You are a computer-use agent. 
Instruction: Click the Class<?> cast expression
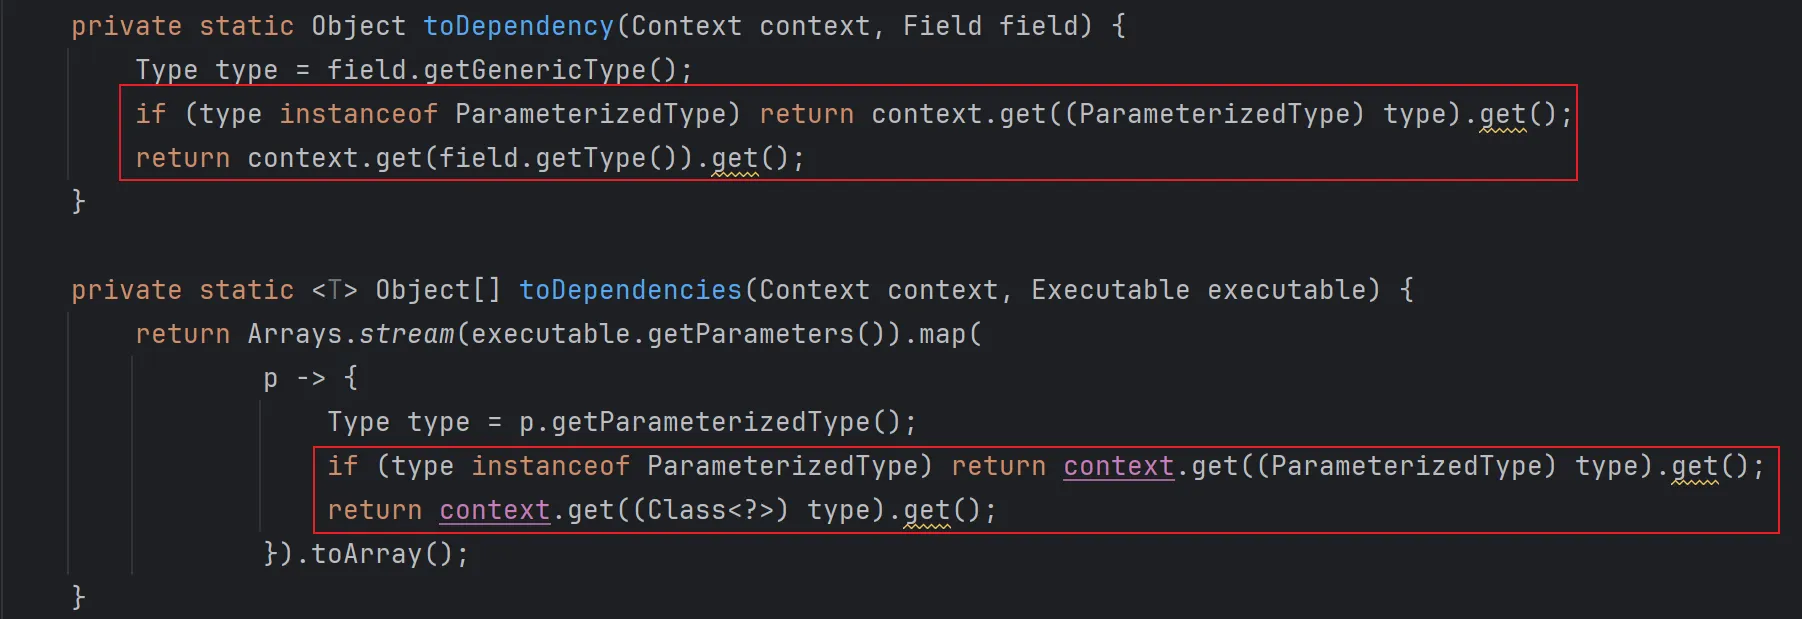tap(710, 510)
